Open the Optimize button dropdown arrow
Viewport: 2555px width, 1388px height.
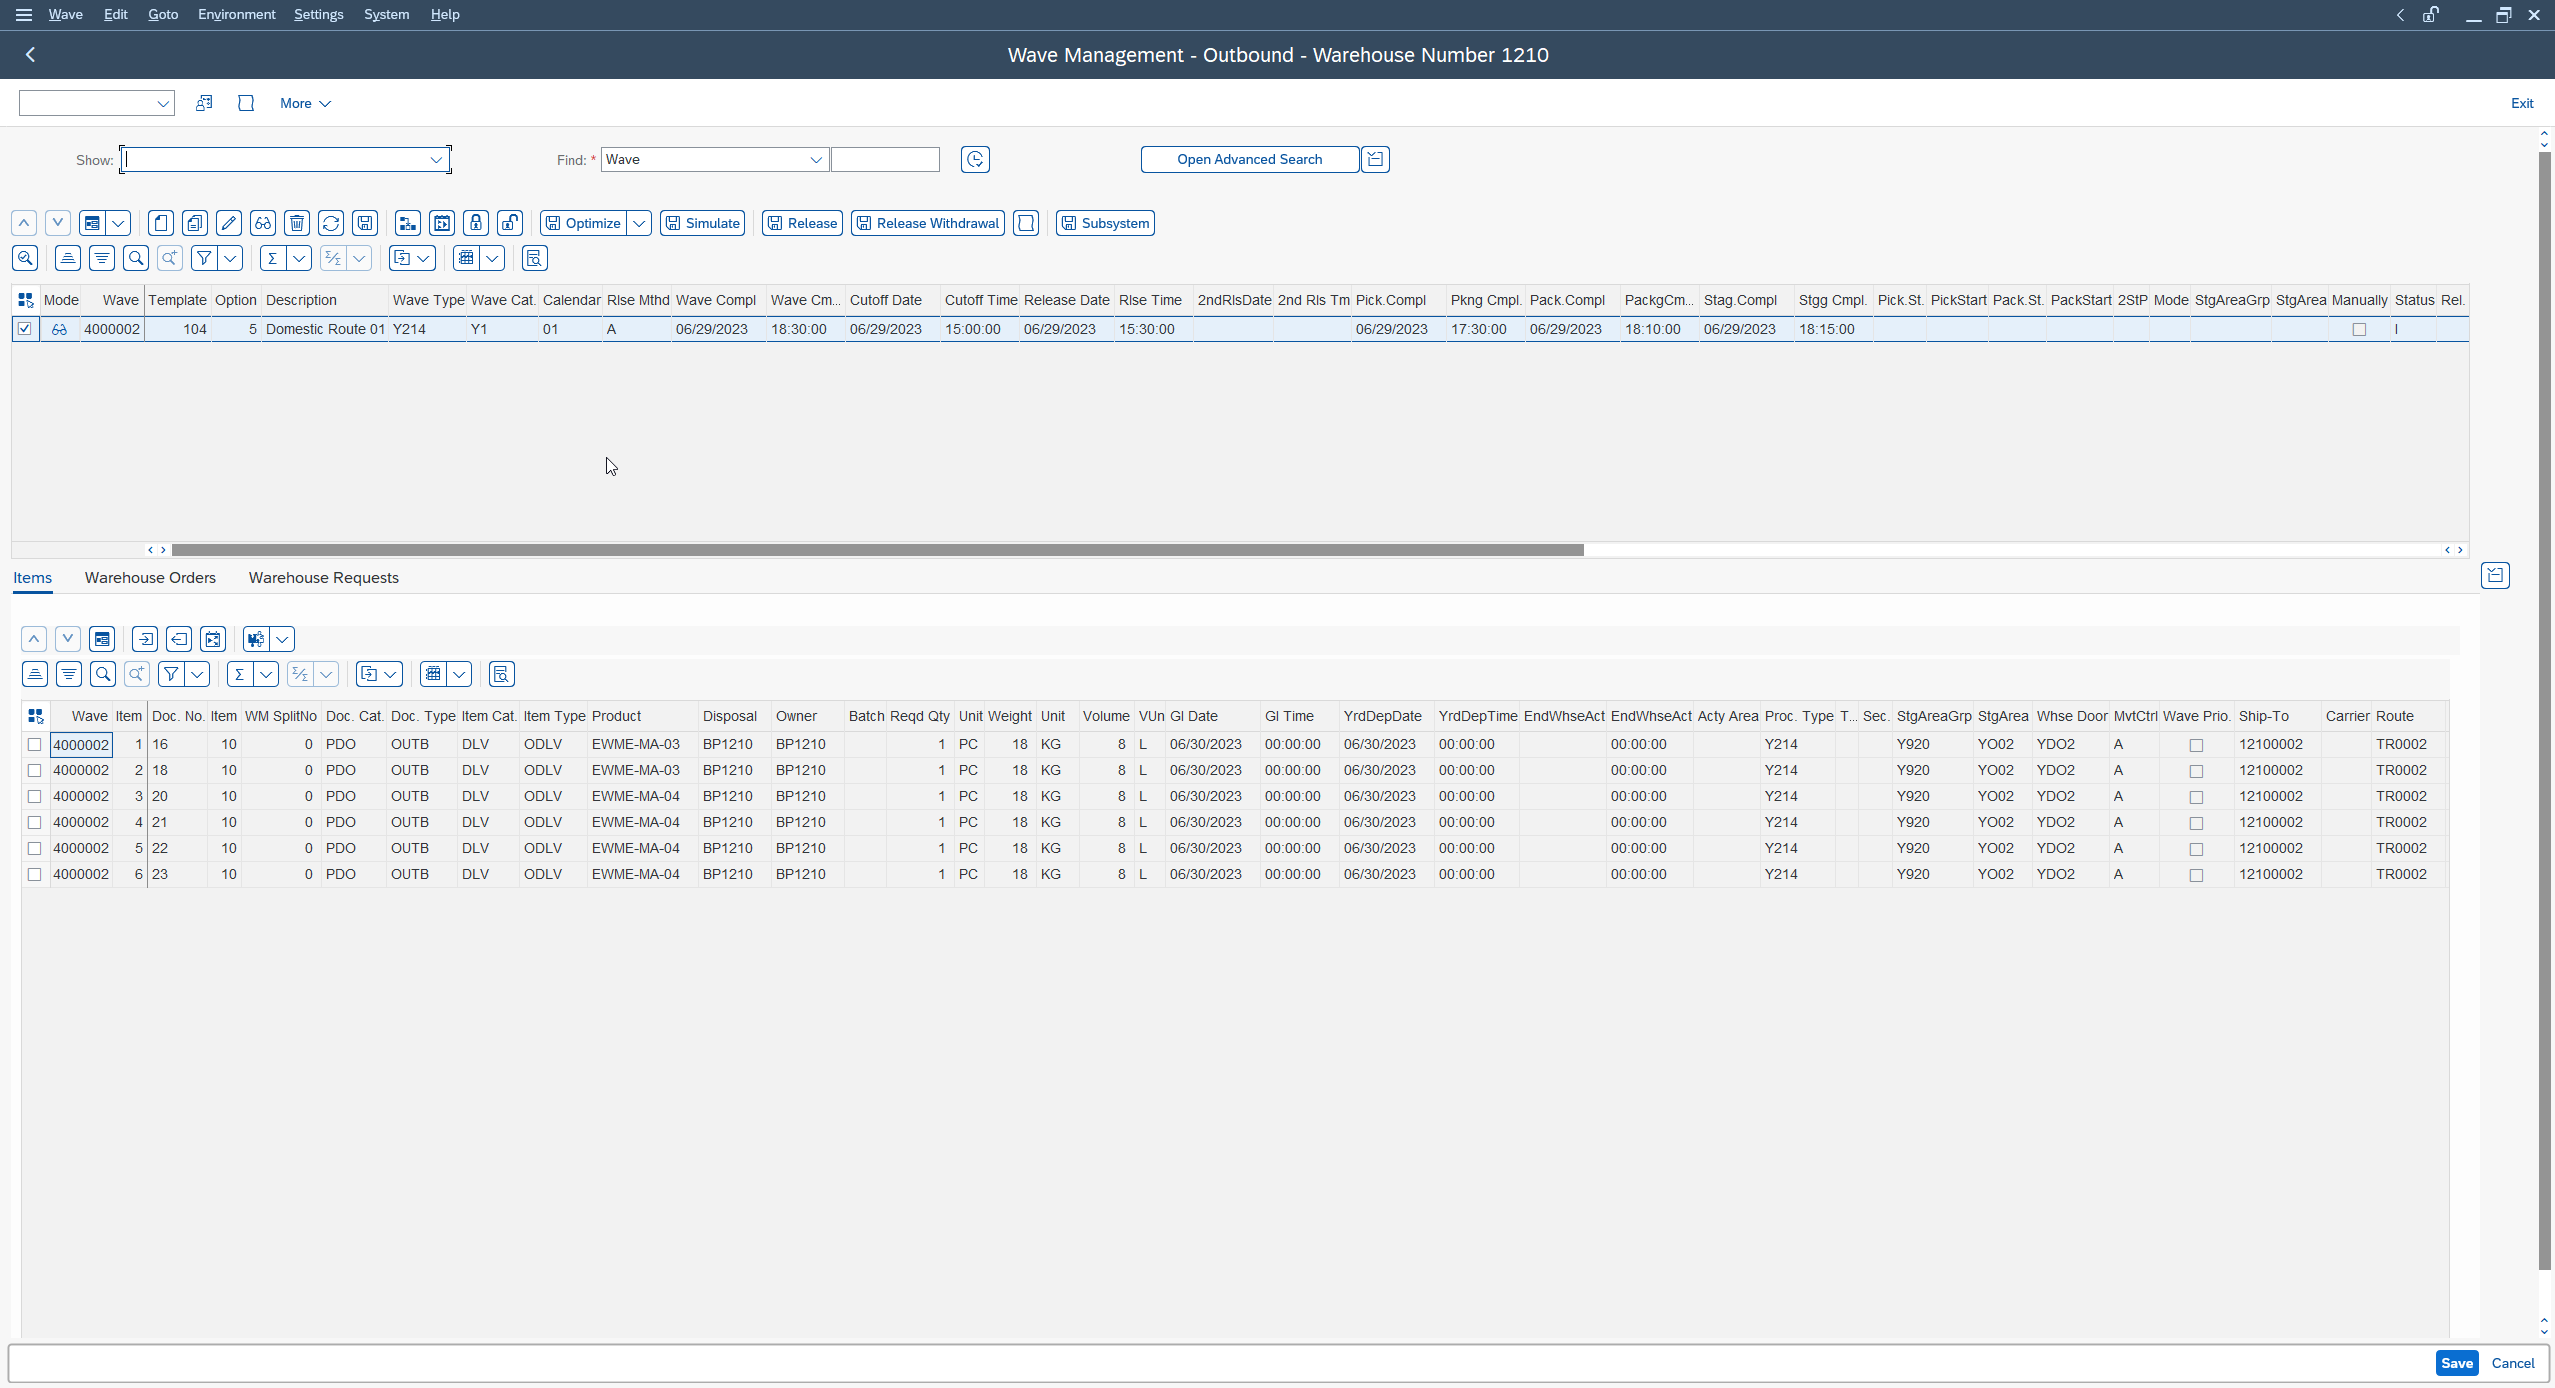(639, 223)
